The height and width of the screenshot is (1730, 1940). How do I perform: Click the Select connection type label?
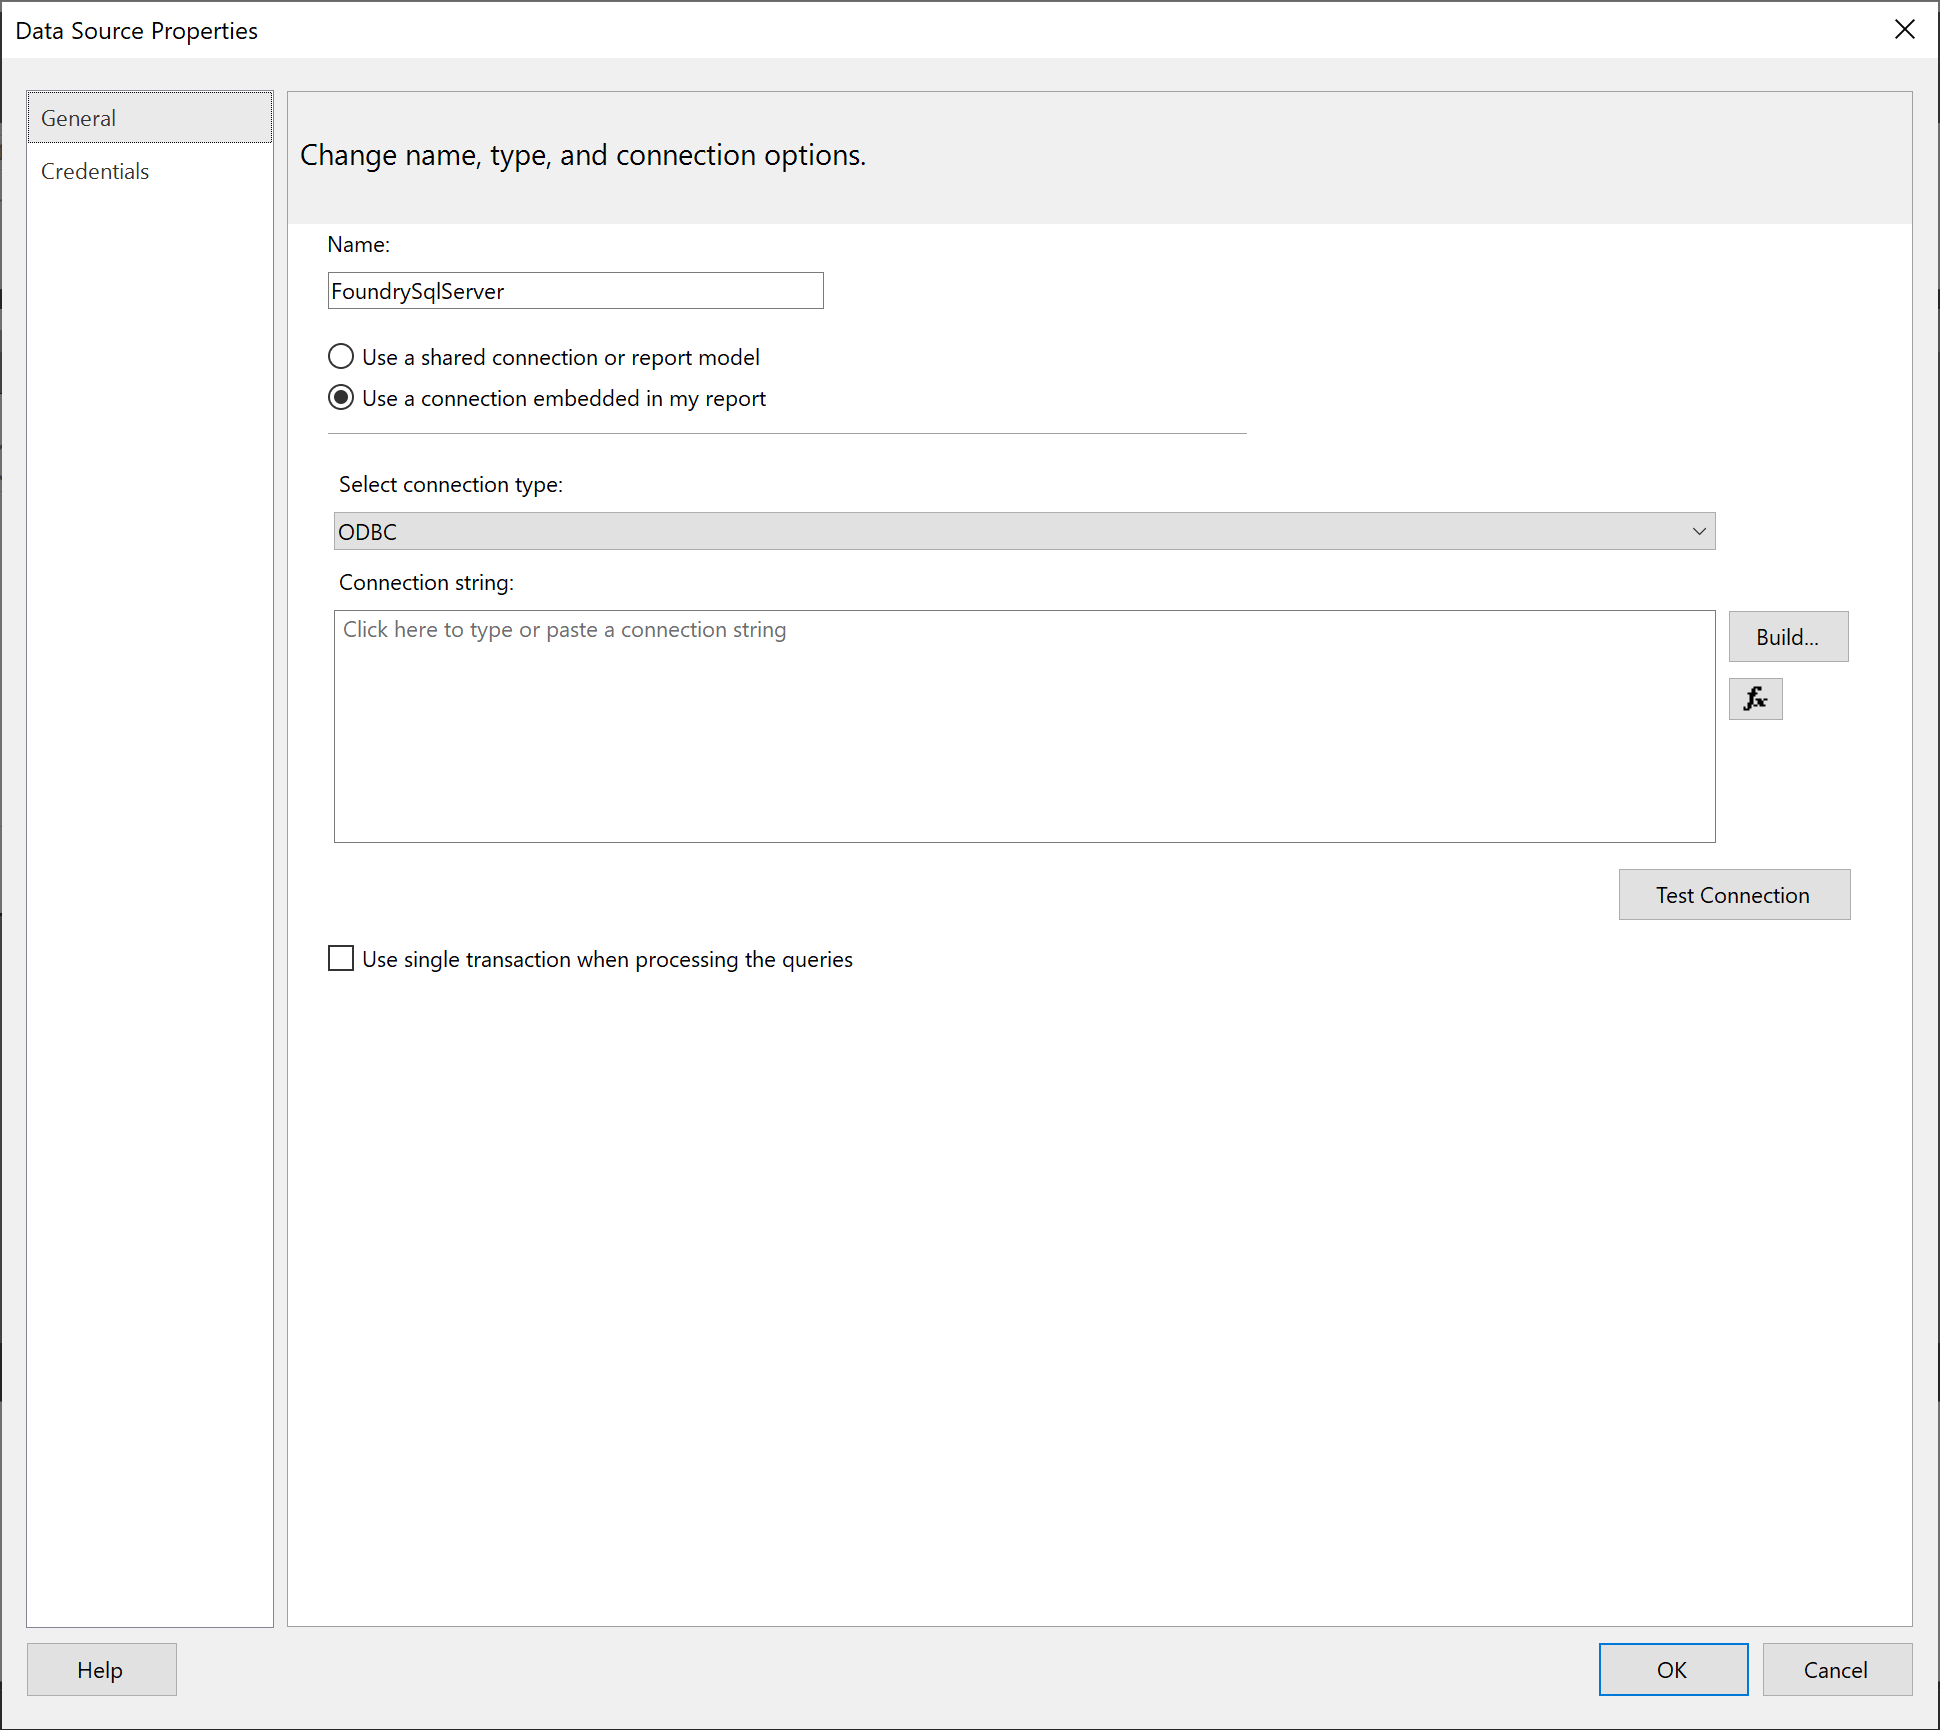(x=451, y=485)
